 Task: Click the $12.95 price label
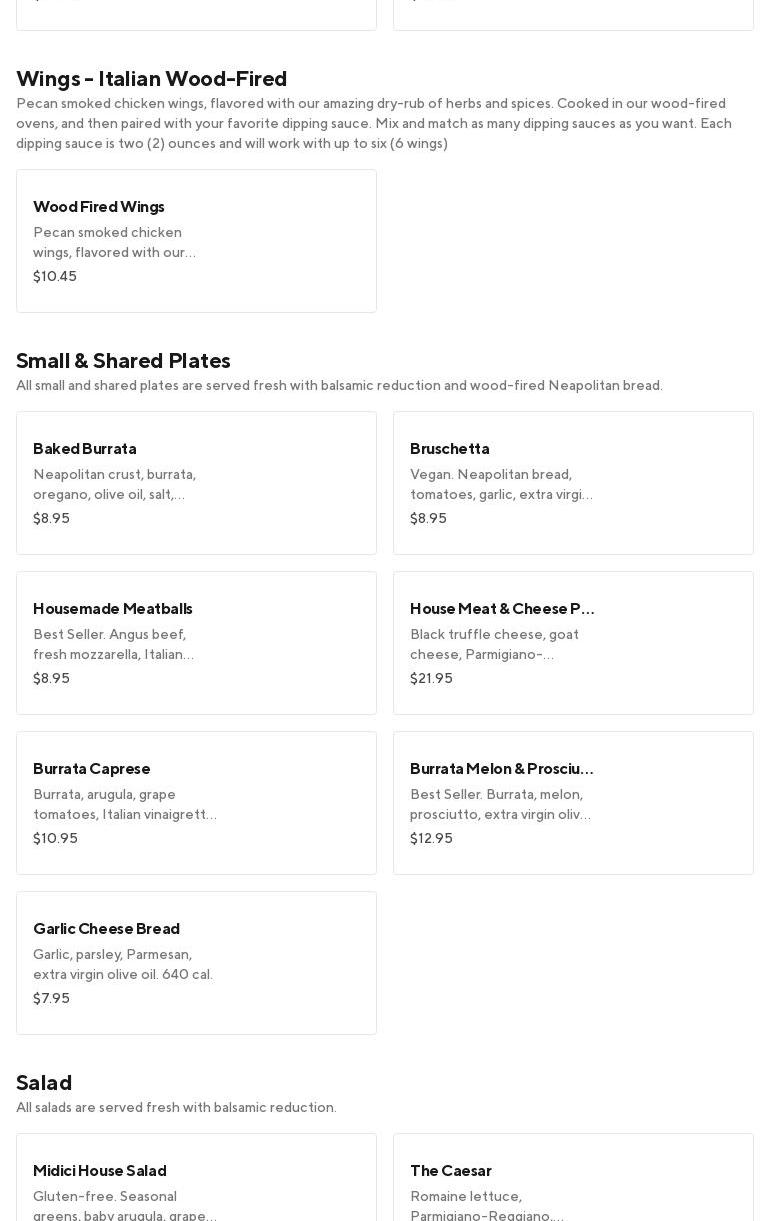(431, 838)
